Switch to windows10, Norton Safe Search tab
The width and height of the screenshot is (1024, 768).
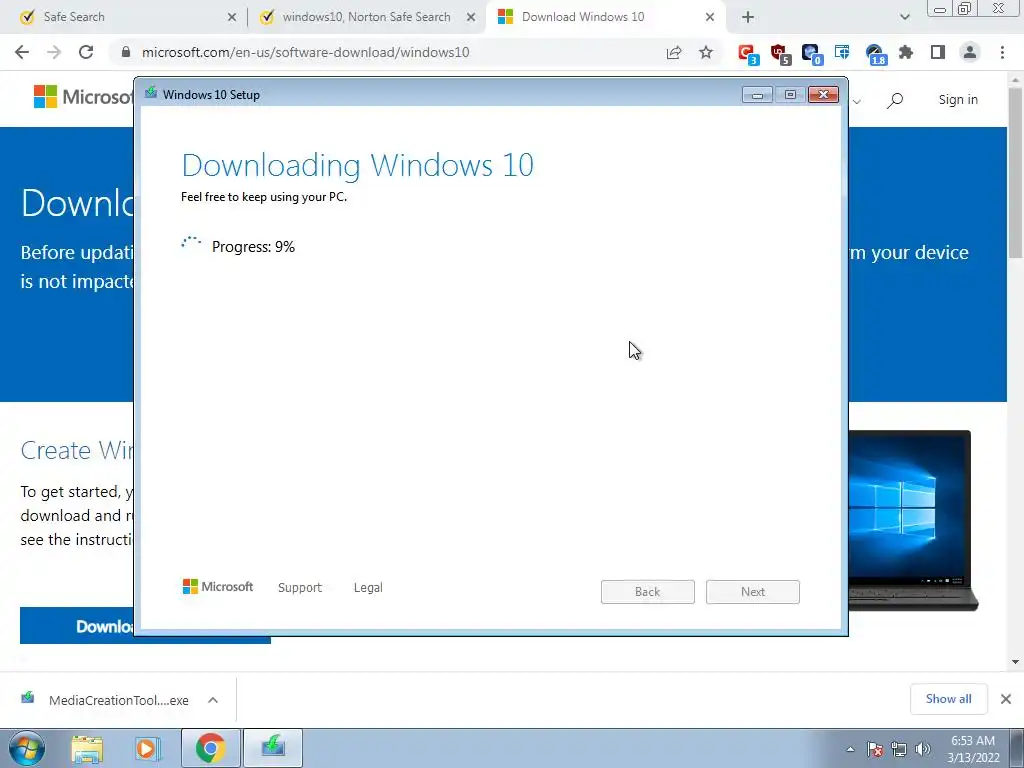coord(367,17)
